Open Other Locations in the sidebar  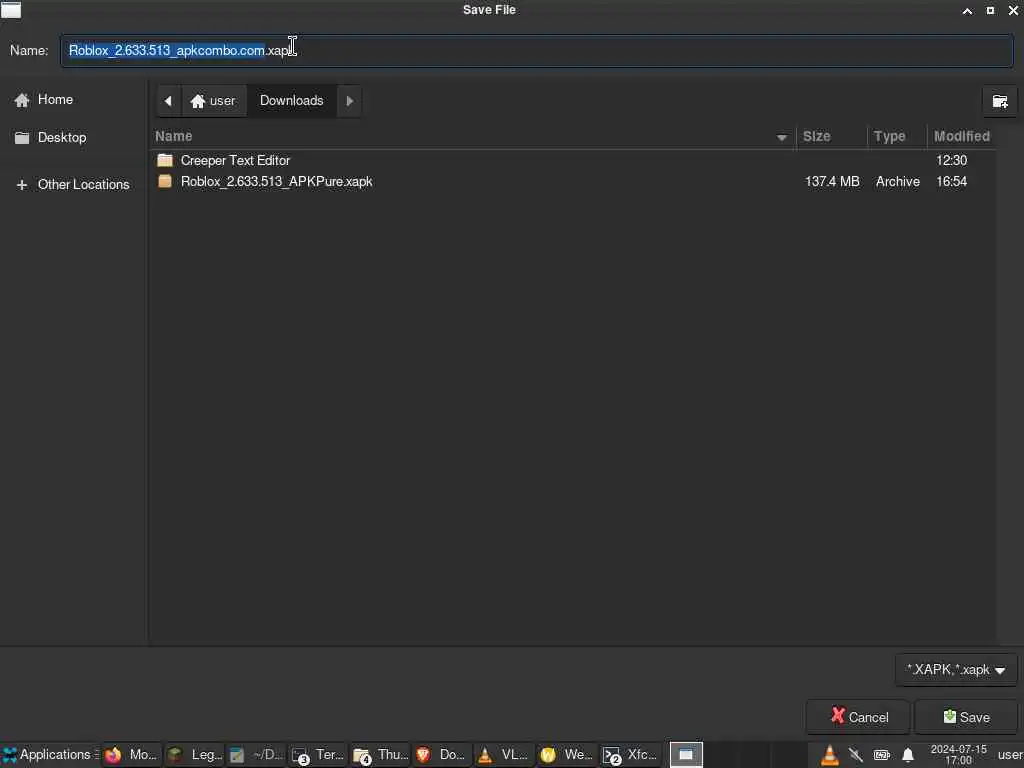(x=72, y=185)
